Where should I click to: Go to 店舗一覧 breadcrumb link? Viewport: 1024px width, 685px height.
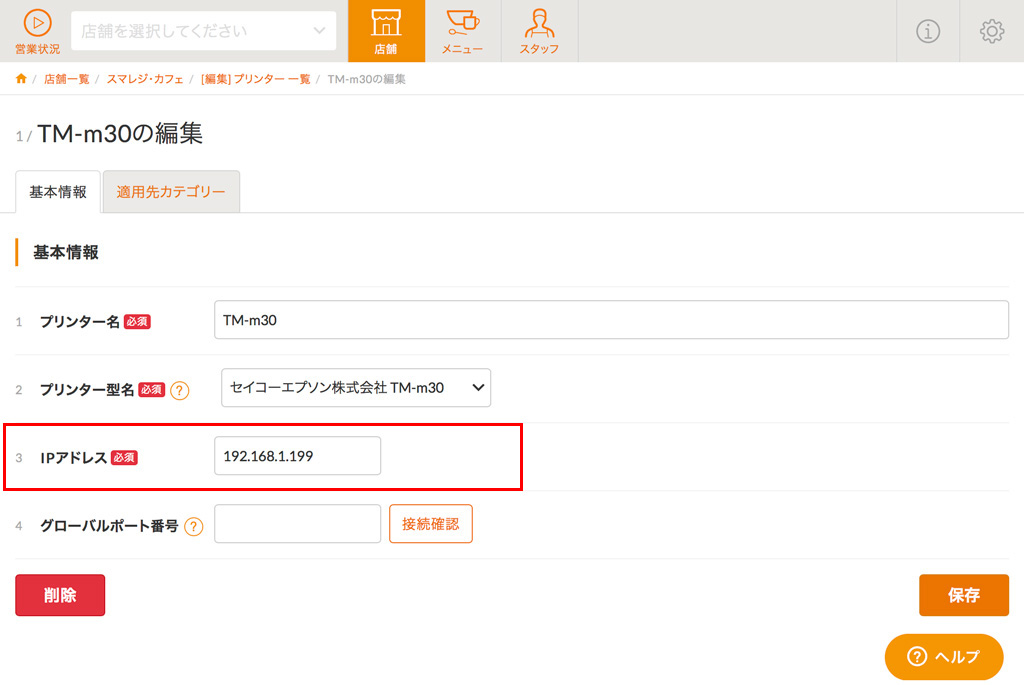66,79
